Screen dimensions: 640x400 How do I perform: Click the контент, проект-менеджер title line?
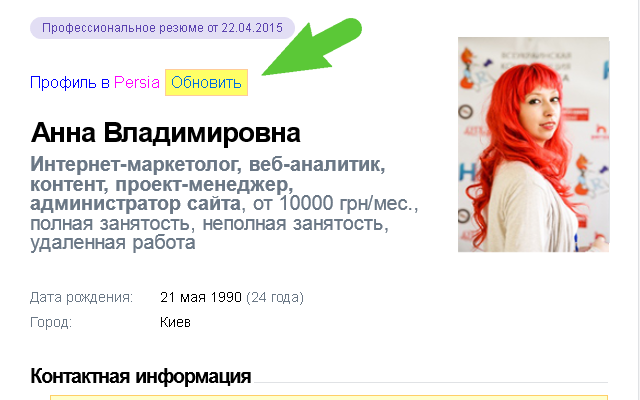(162, 184)
